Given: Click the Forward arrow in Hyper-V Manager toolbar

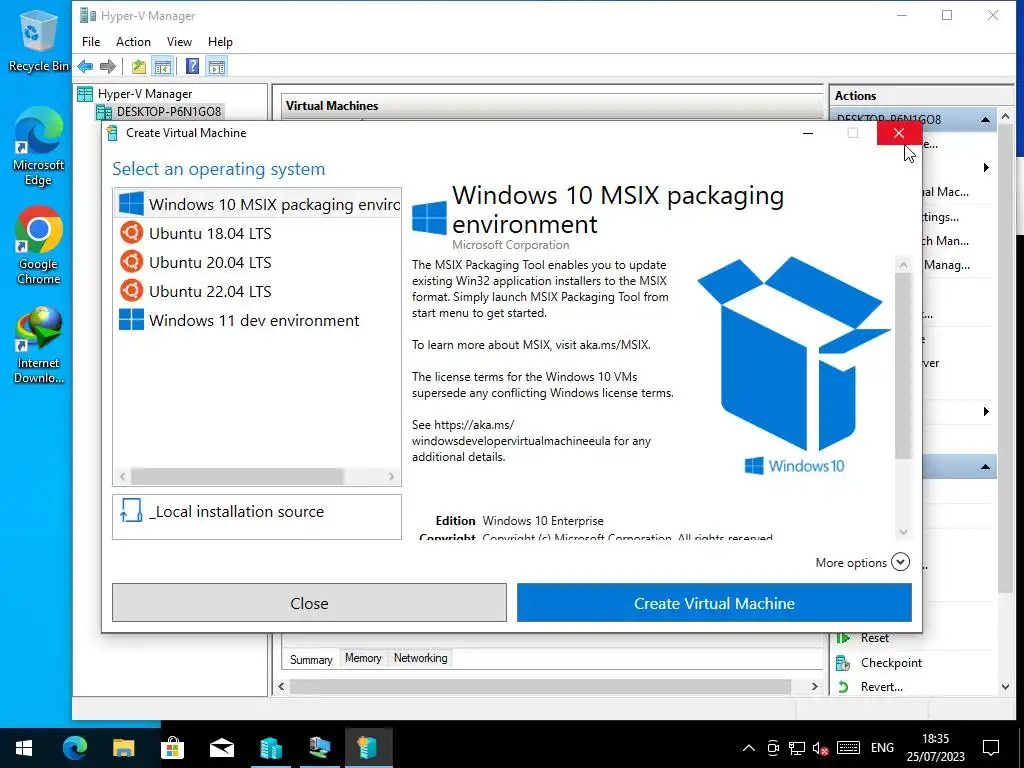Looking at the screenshot, I should point(108,66).
